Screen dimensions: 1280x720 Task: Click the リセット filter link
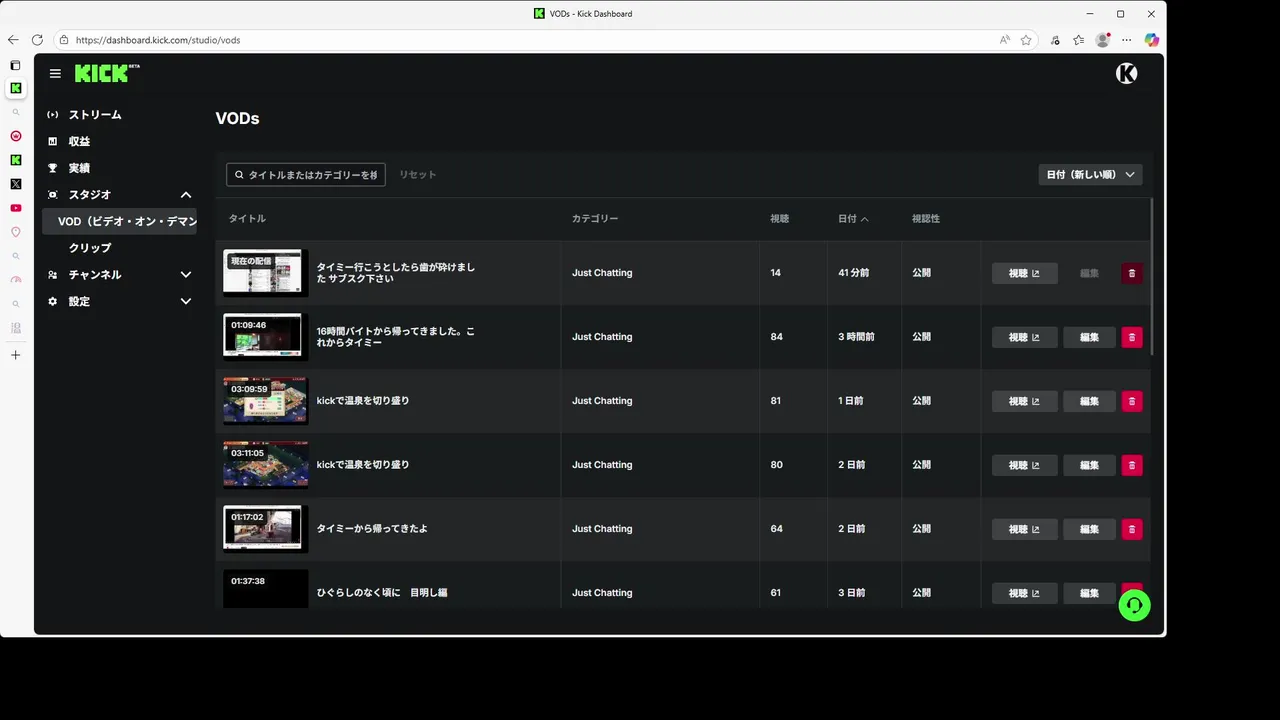tap(417, 175)
